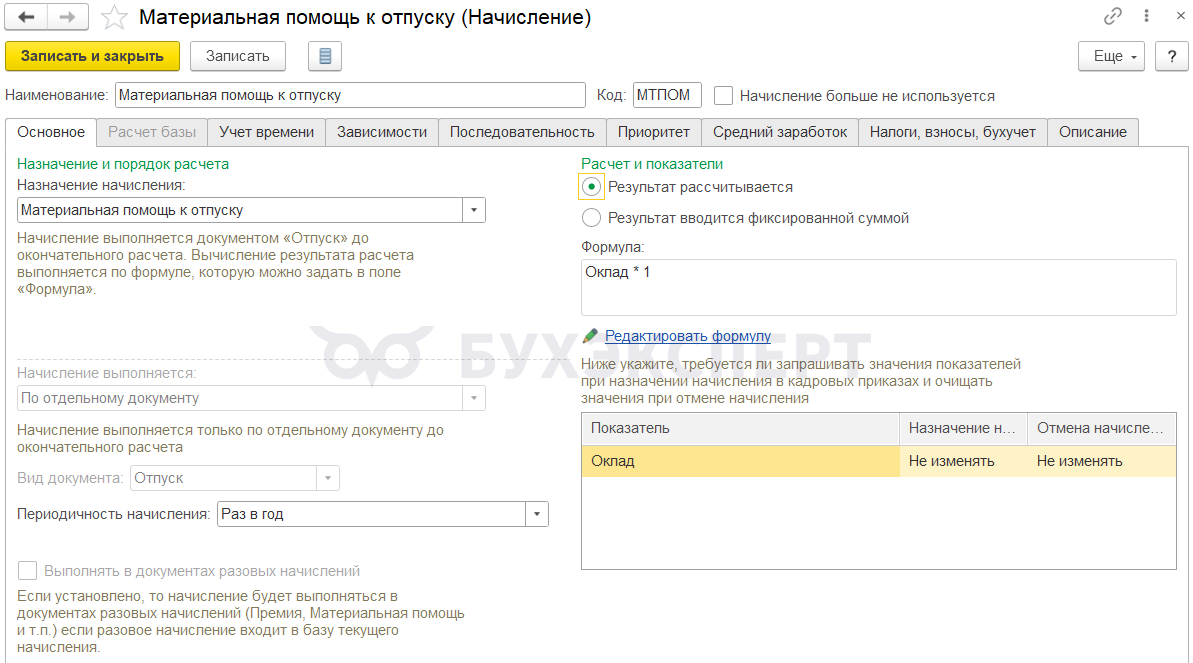Click into the "Наименование" text field

[349, 95]
